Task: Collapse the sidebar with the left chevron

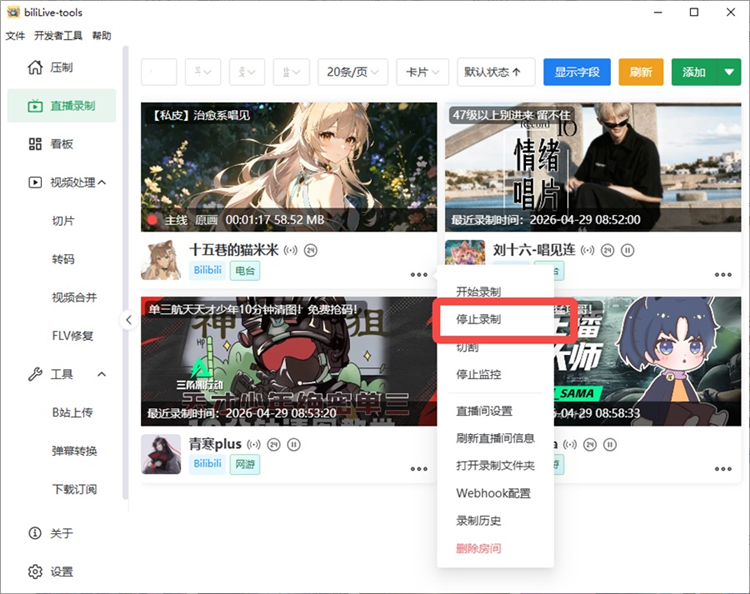Action: point(128,319)
